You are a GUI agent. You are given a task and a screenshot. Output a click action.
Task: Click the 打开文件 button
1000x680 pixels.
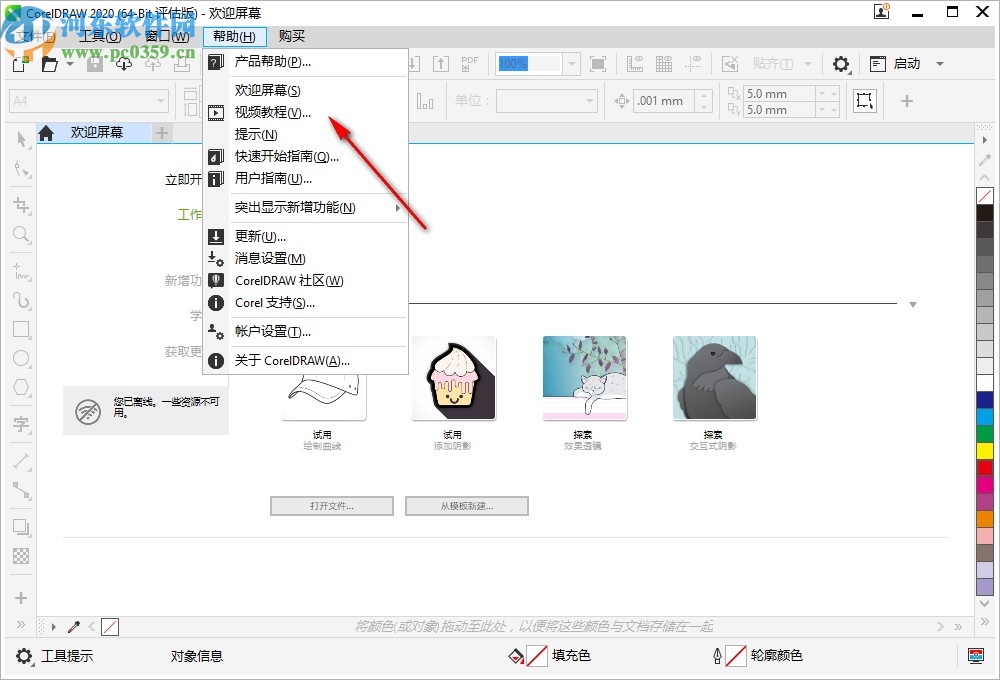(331, 505)
